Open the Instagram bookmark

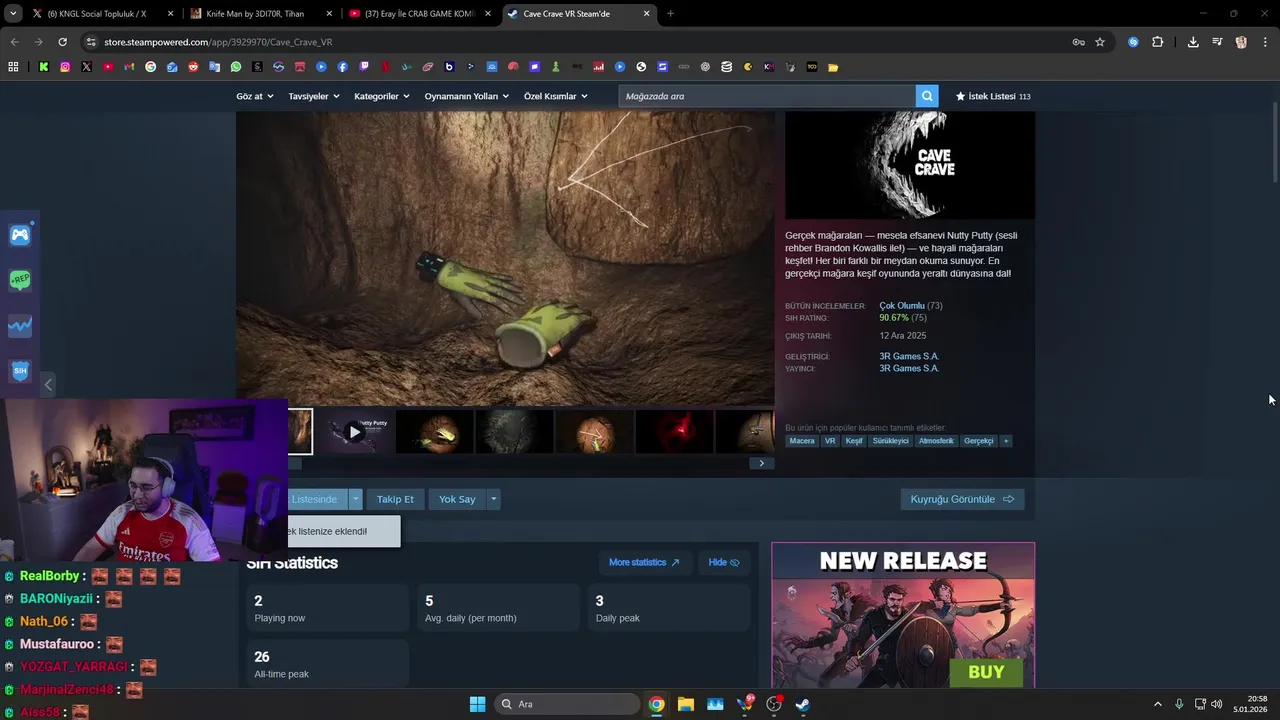(65, 67)
